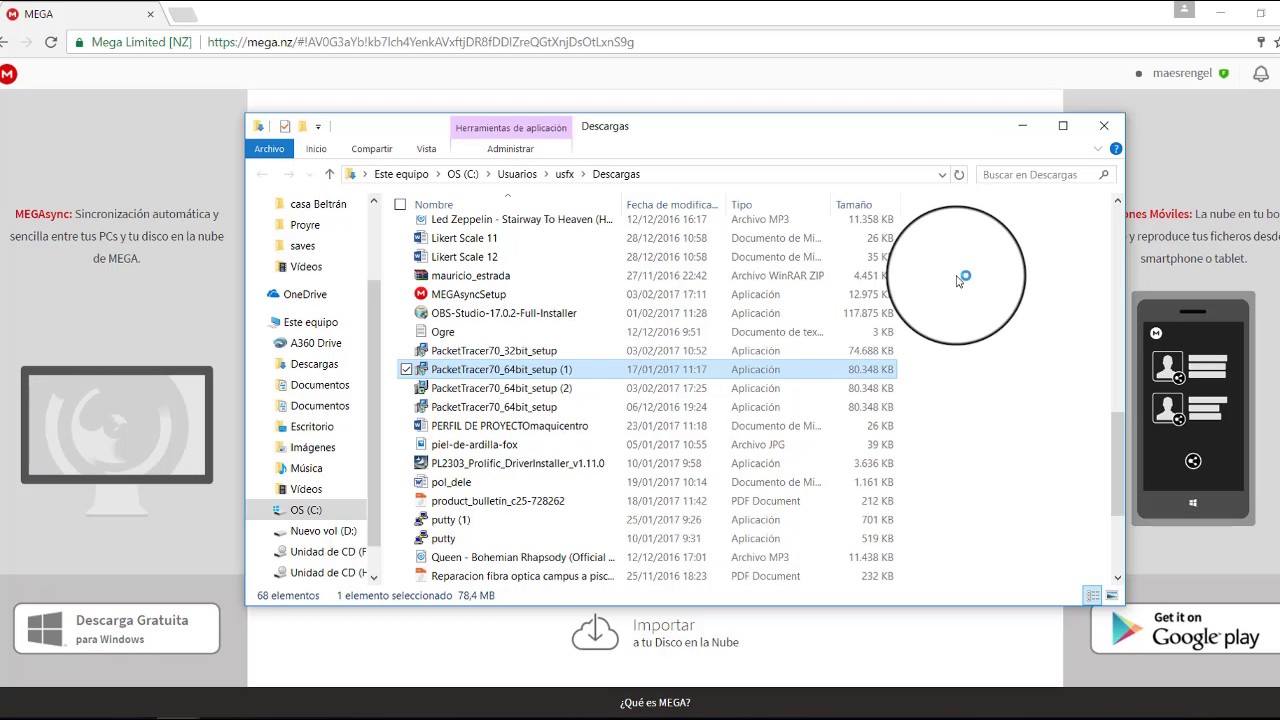The image size is (1280, 720).
Task: Click the PL2303_Prolific_DriverInstaller file icon
Action: pyautogui.click(x=421, y=463)
